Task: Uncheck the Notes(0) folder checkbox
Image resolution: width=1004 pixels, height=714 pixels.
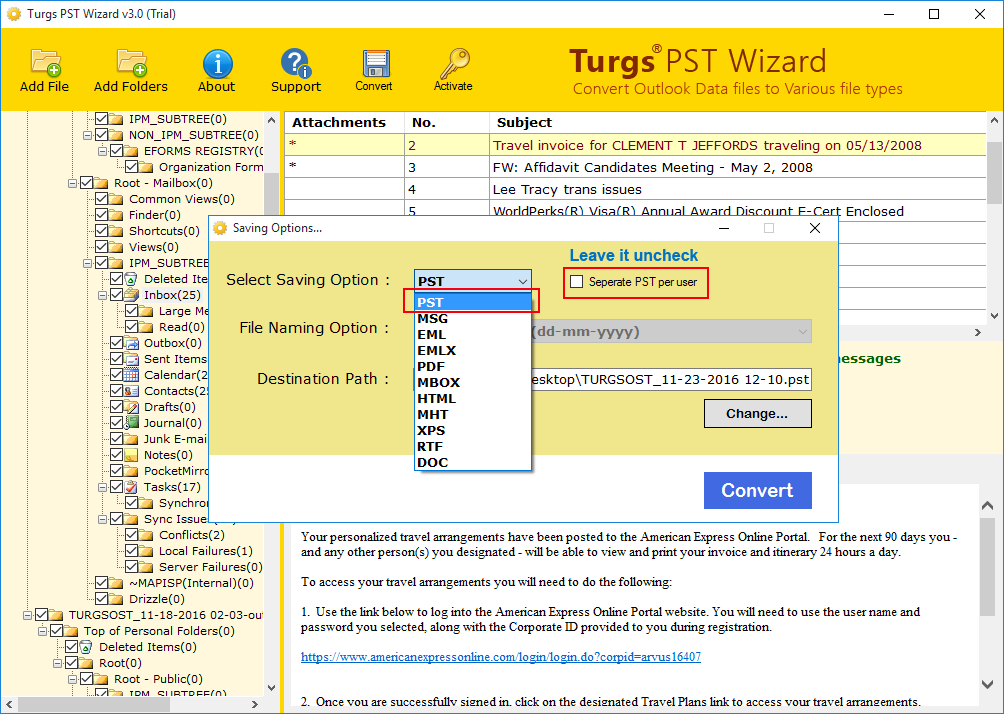Action: (117, 455)
